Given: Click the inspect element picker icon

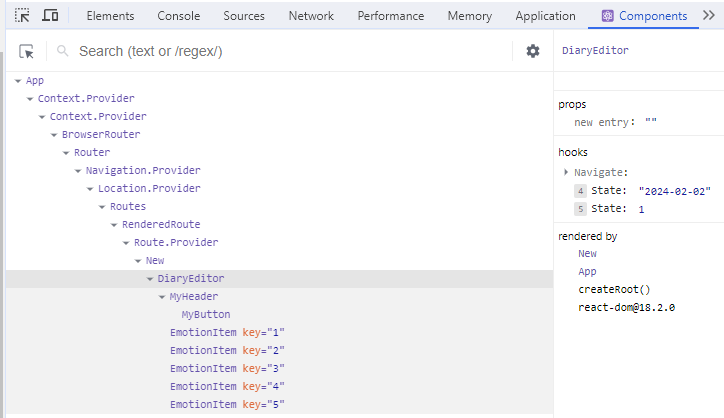Looking at the screenshot, I should [23, 16].
